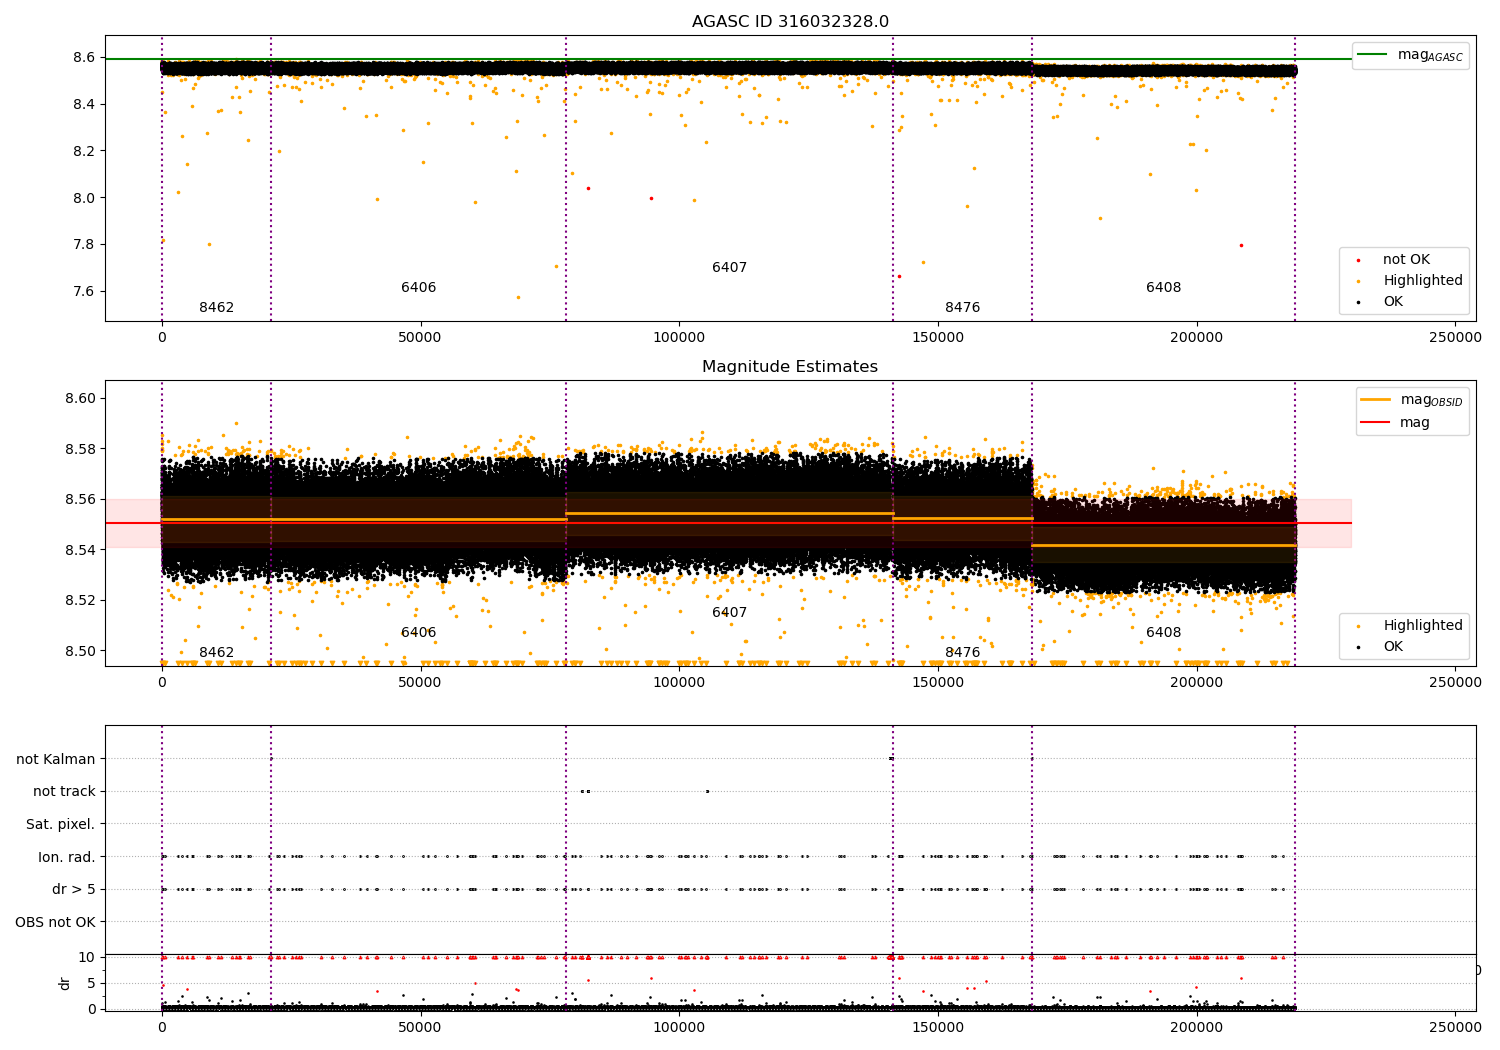1500x1050 pixels.
Task: Click the 50000 x-axis tick on bottom plot
Action: [x=420, y=1027]
